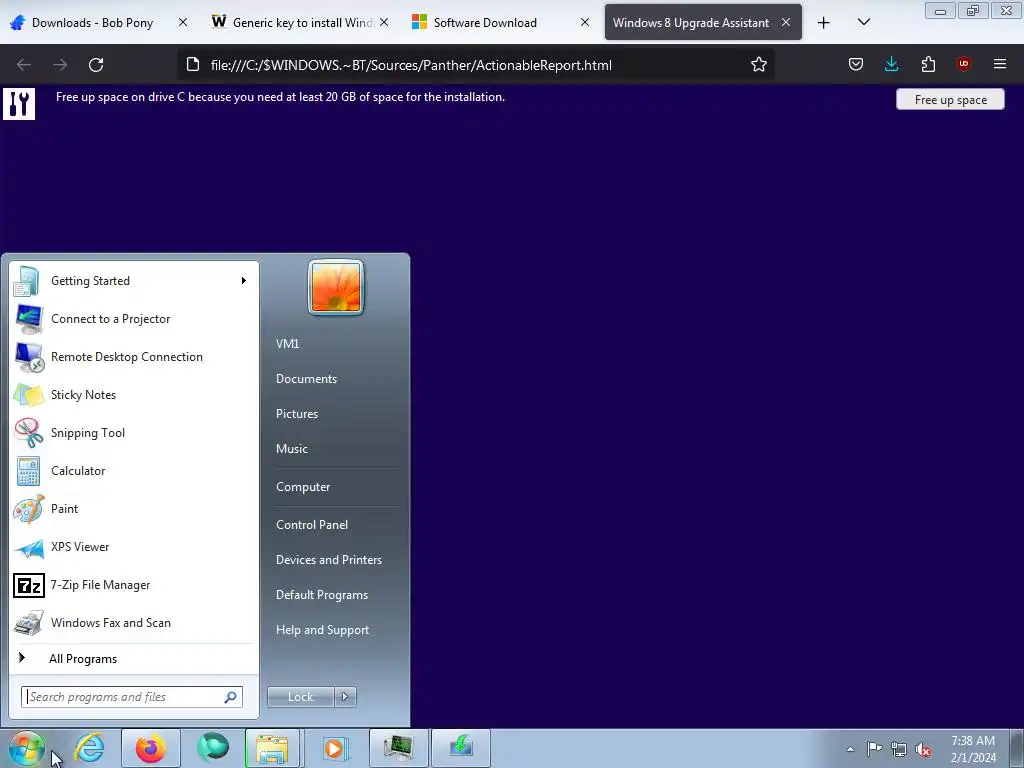Click the search magnifier icon
Screen dimensions: 1024x768
click(231, 697)
